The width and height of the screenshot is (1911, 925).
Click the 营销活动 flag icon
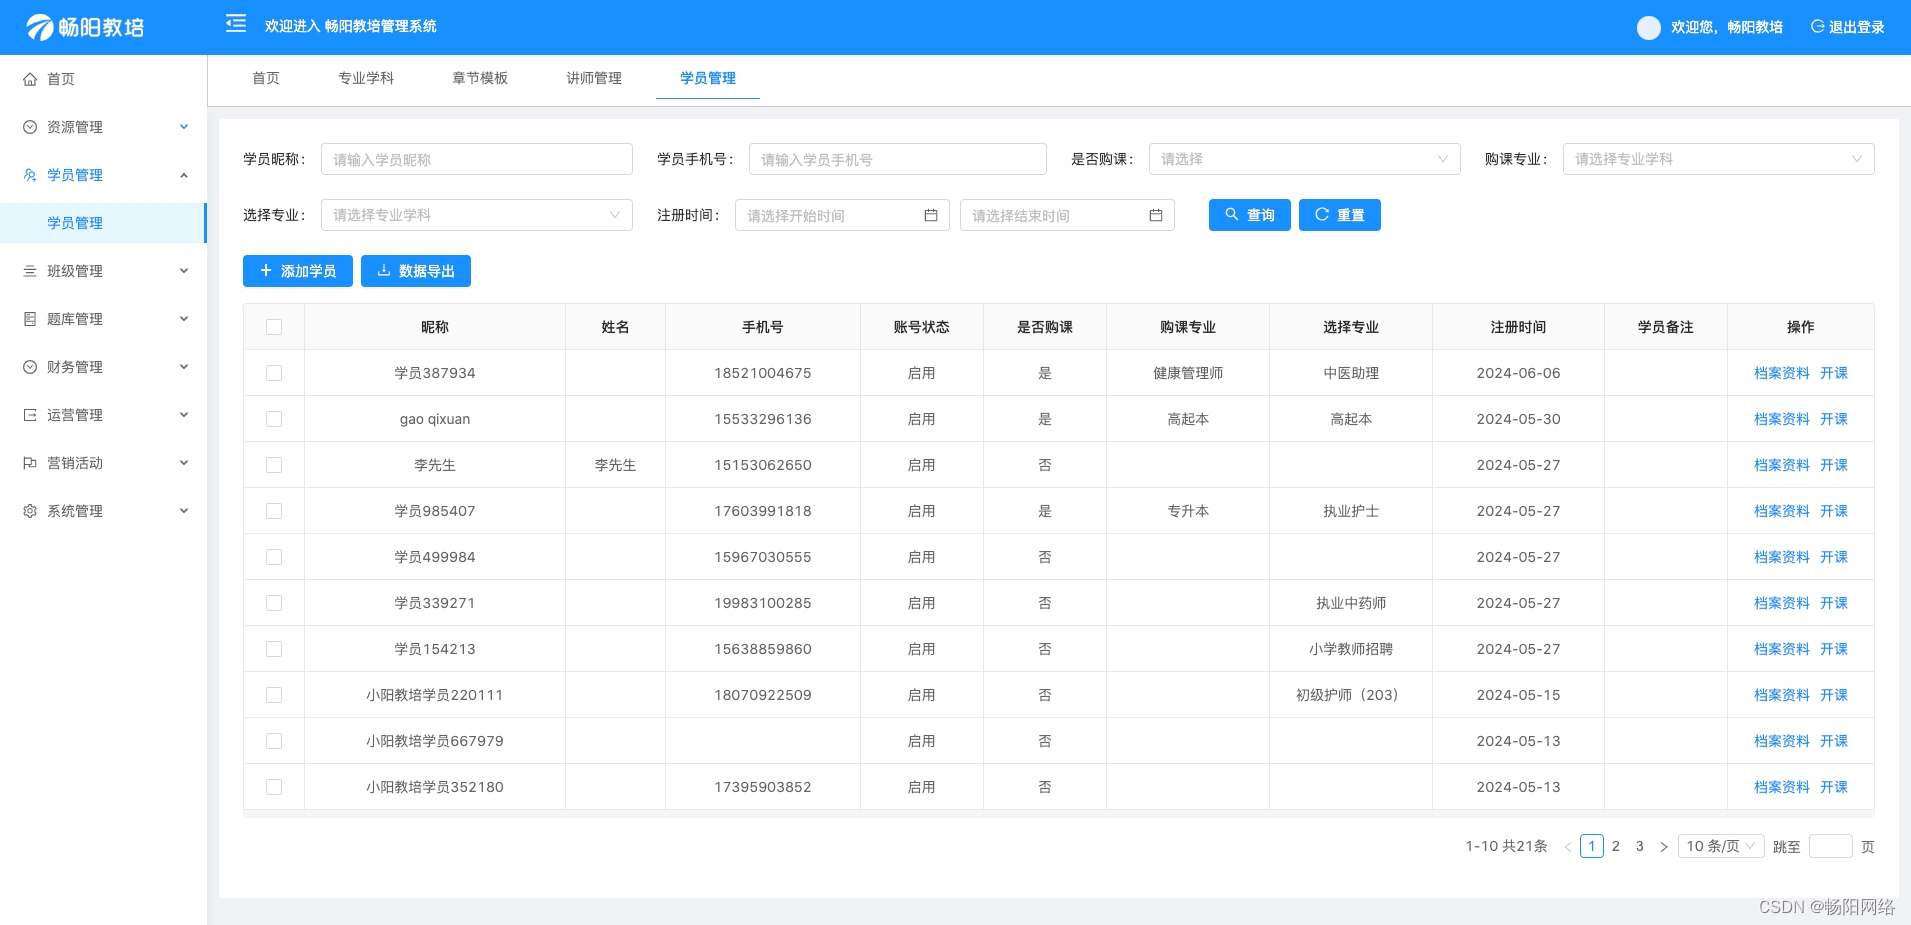(x=30, y=463)
